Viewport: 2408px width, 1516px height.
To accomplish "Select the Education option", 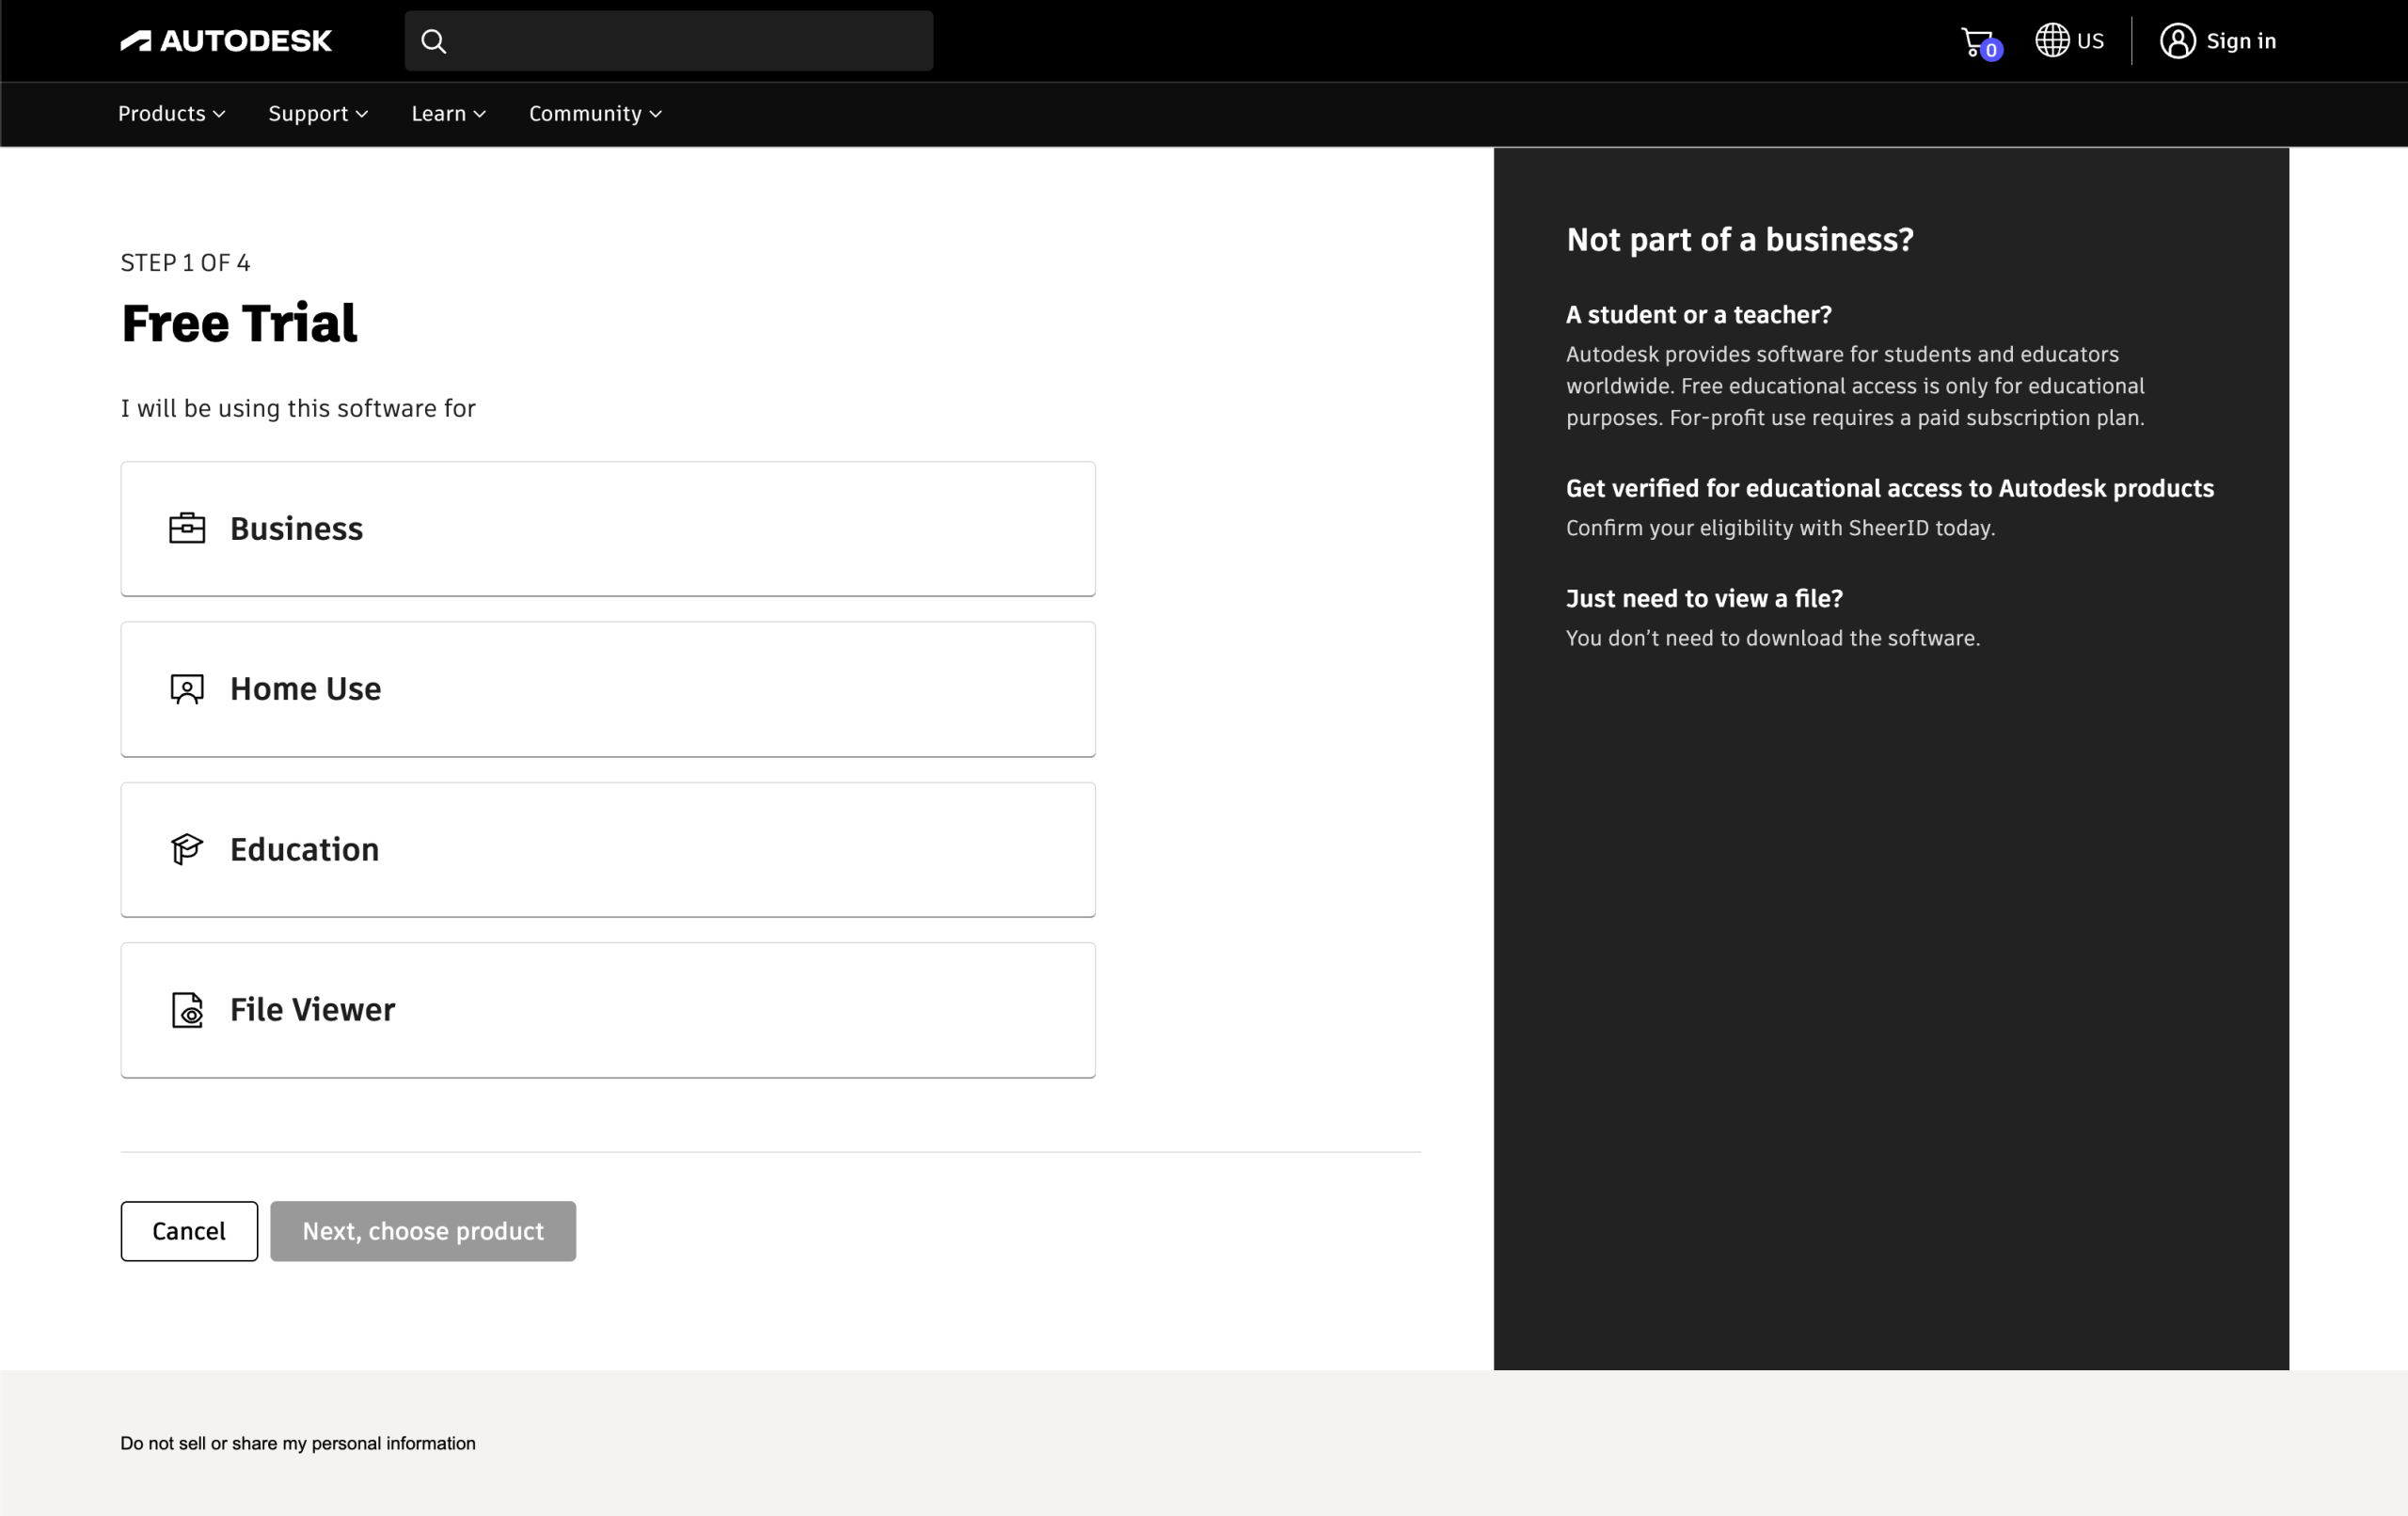I will (x=608, y=850).
